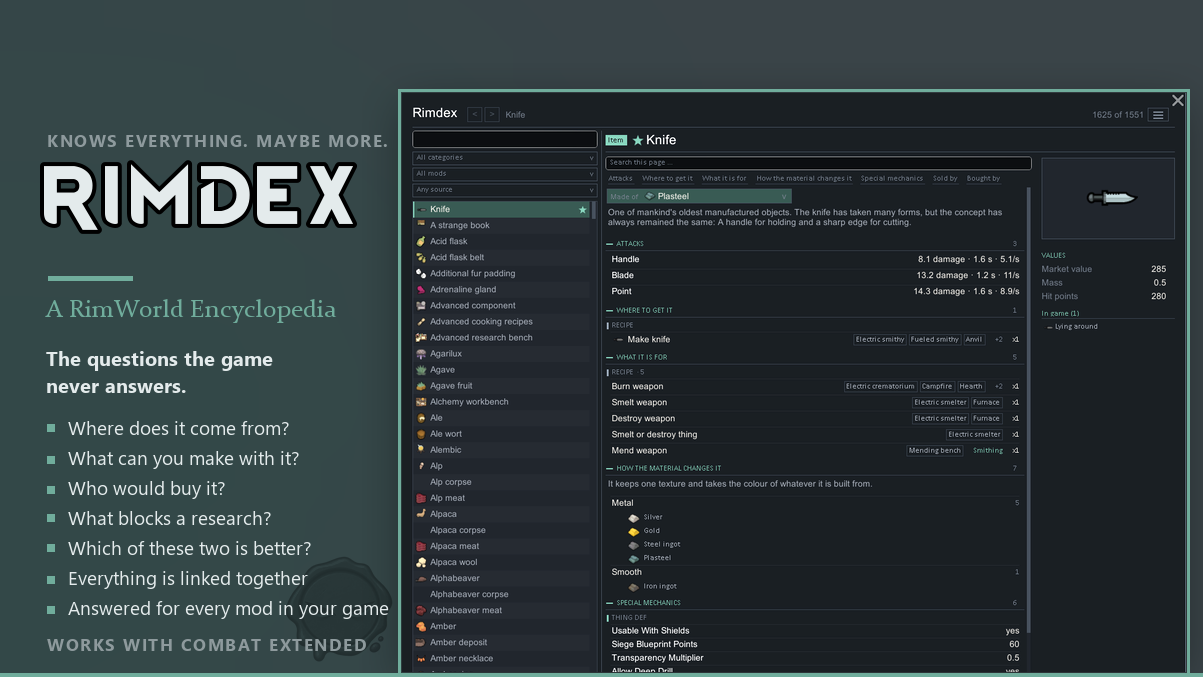The height and width of the screenshot is (677, 1203).
Task: Toggle favorite star on Knife list row
Action: (582, 210)
